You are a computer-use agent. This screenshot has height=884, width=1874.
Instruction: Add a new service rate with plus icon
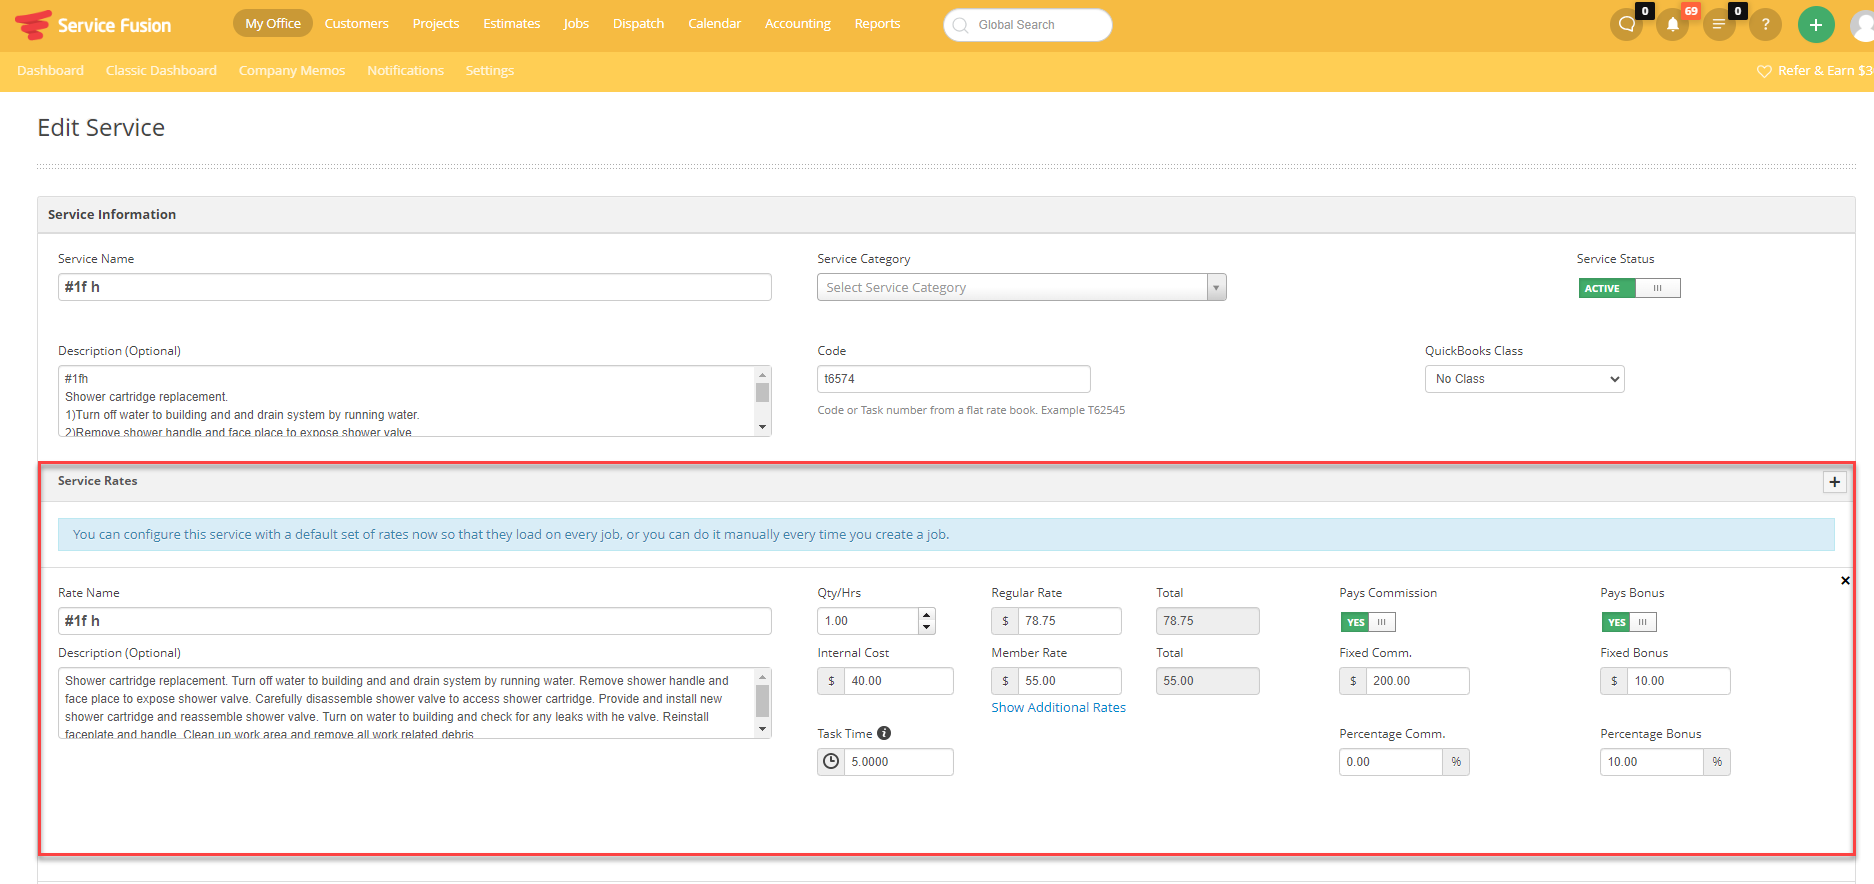[x=1834, y=482]
